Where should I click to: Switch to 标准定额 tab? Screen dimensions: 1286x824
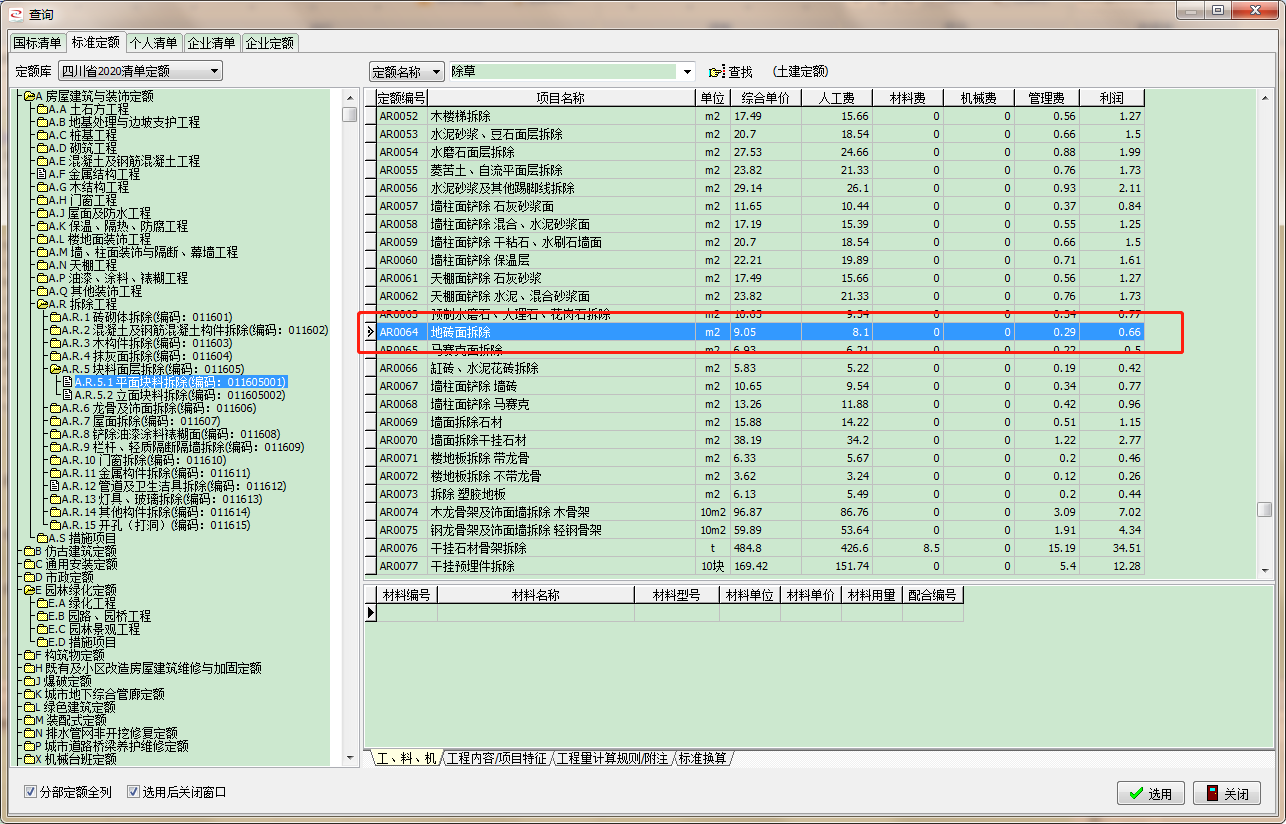point(95,43)
